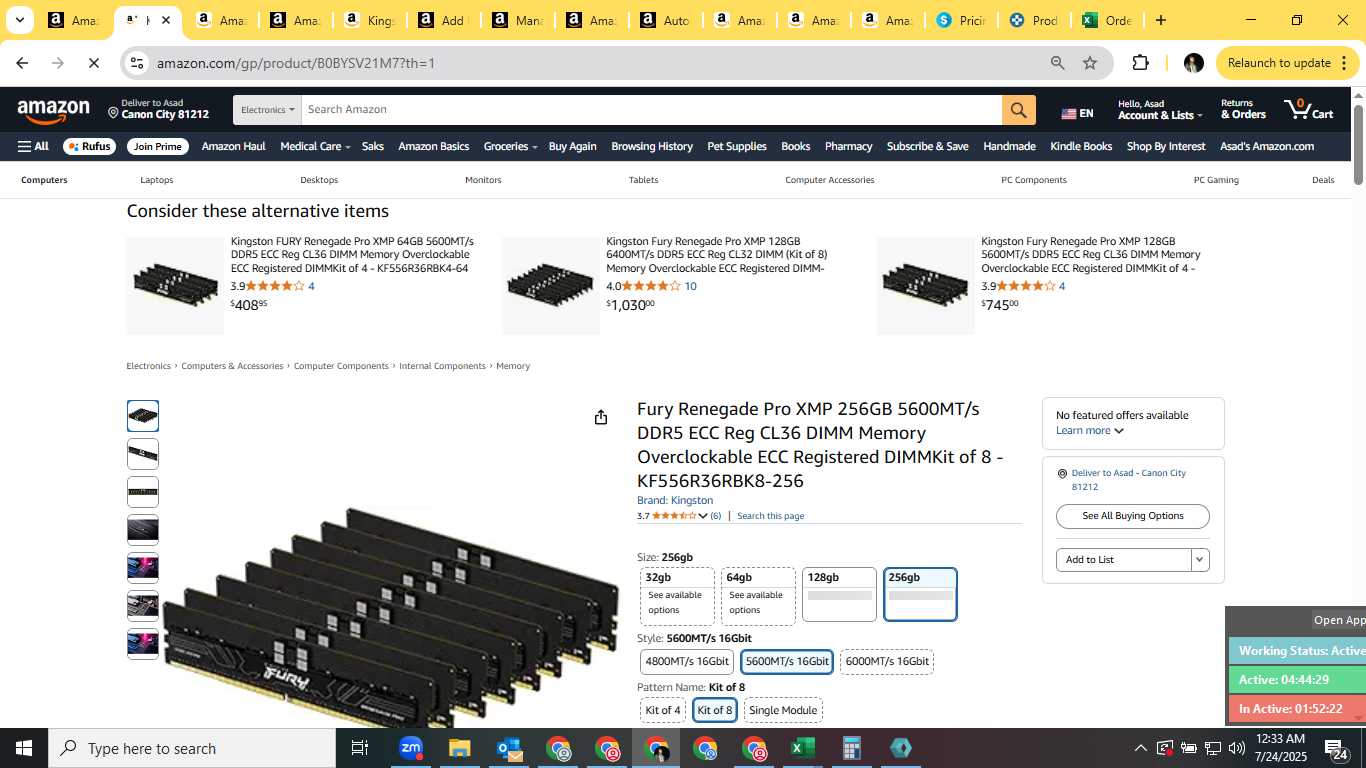Open the Amazon cart
The width and height of the screenshot is (1366, 768).
click(1309, 110)
